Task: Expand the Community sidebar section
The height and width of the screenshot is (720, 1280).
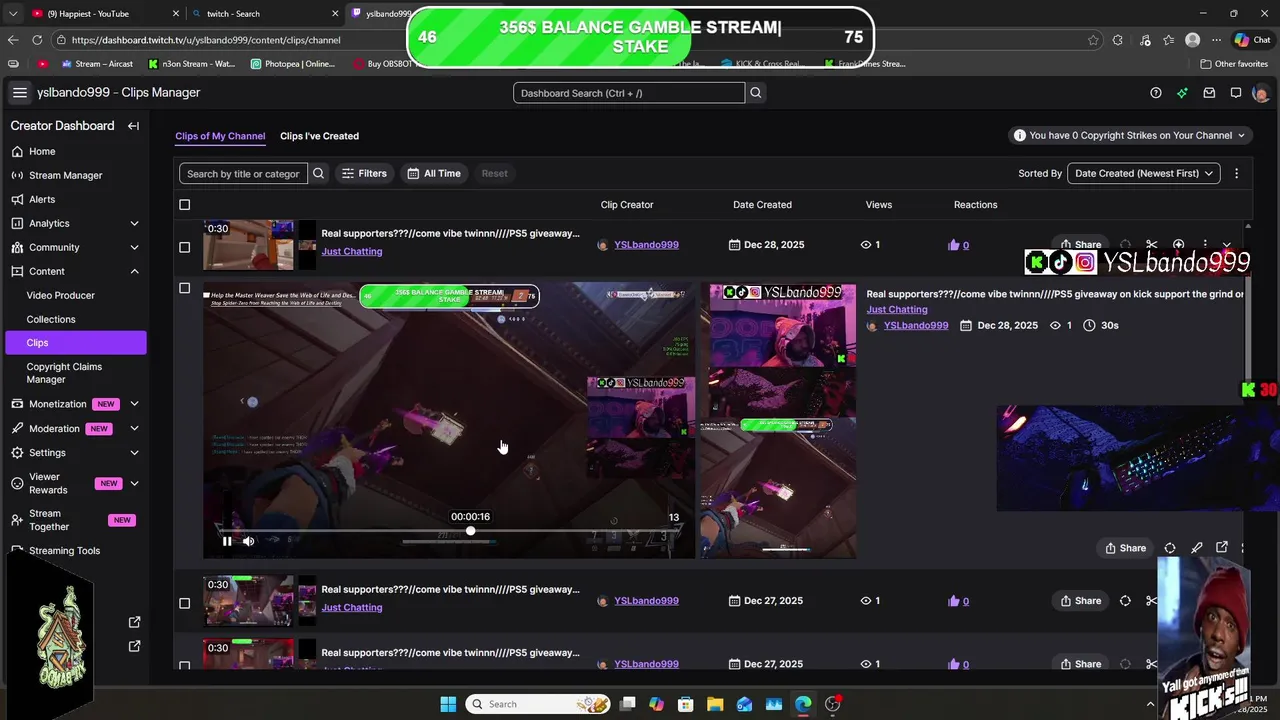Action: (x=134, y=247)
